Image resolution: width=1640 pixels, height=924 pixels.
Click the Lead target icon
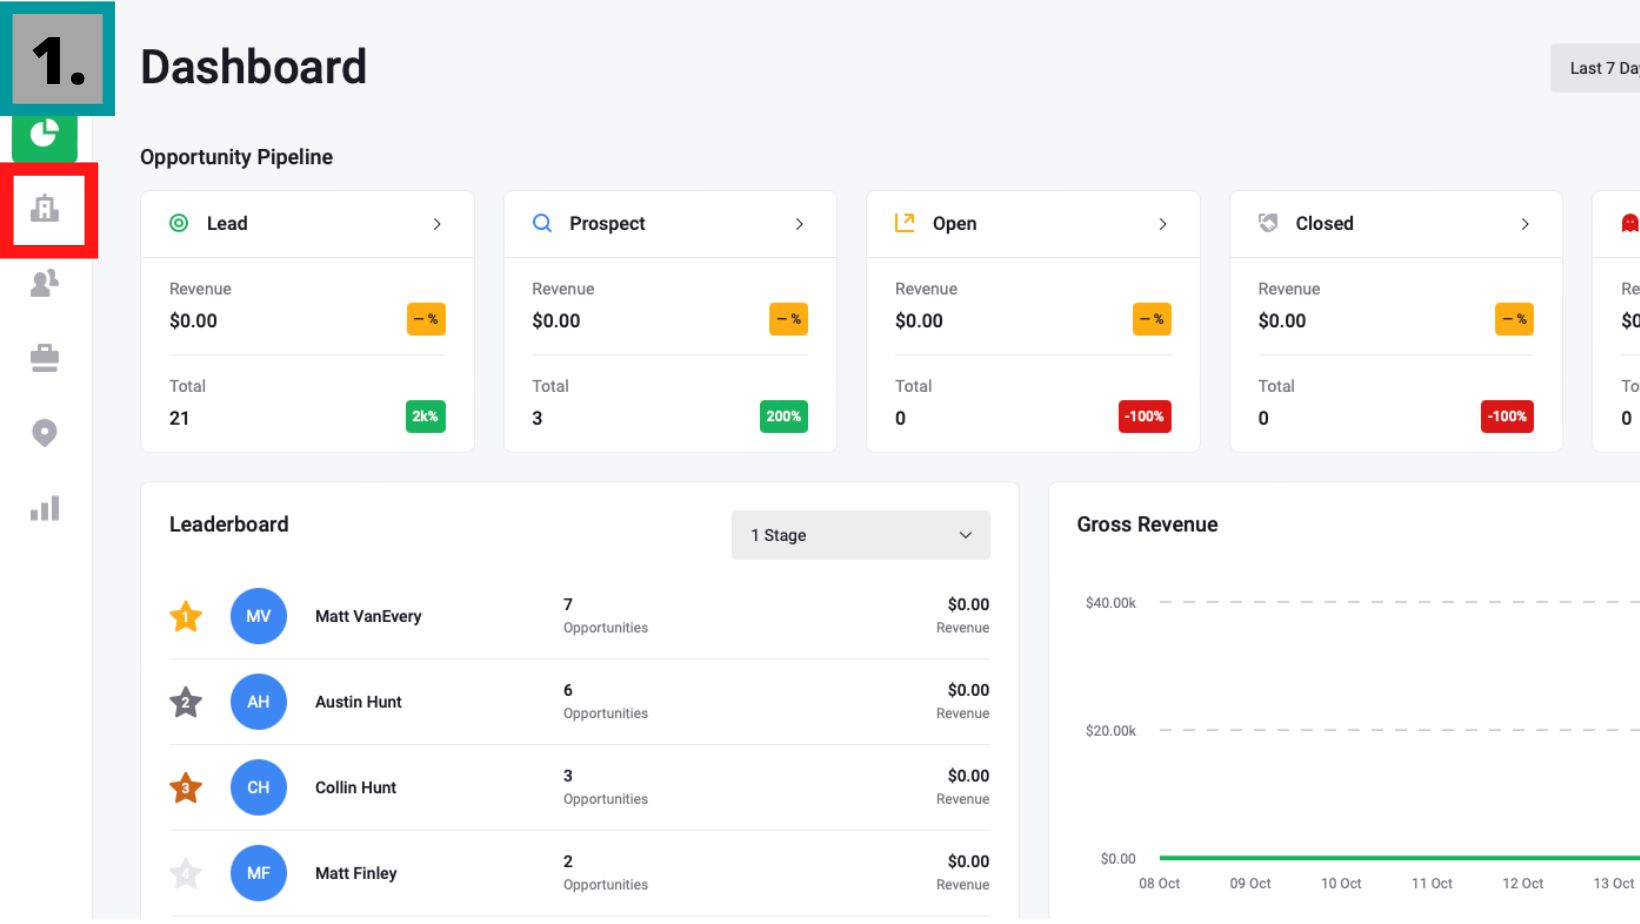coord(179,223)
